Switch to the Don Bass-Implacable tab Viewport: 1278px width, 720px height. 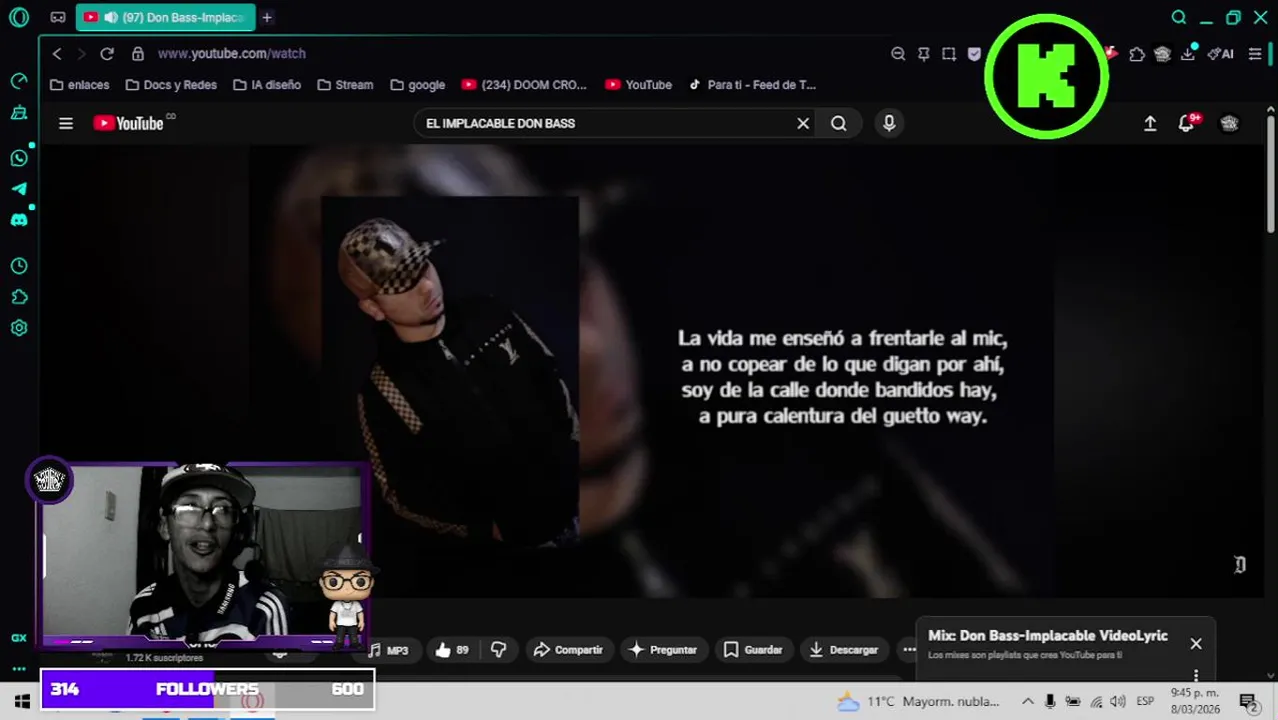(x=165, y=18)
